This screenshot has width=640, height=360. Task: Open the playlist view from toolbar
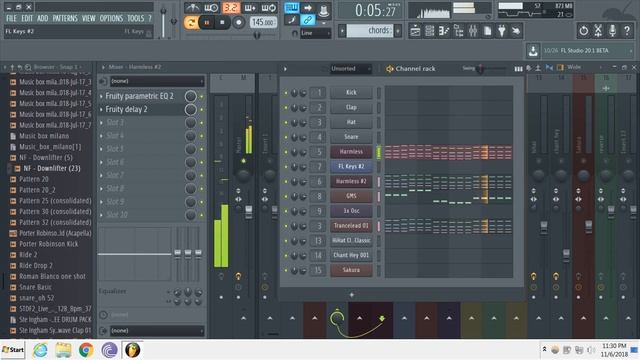415,31
